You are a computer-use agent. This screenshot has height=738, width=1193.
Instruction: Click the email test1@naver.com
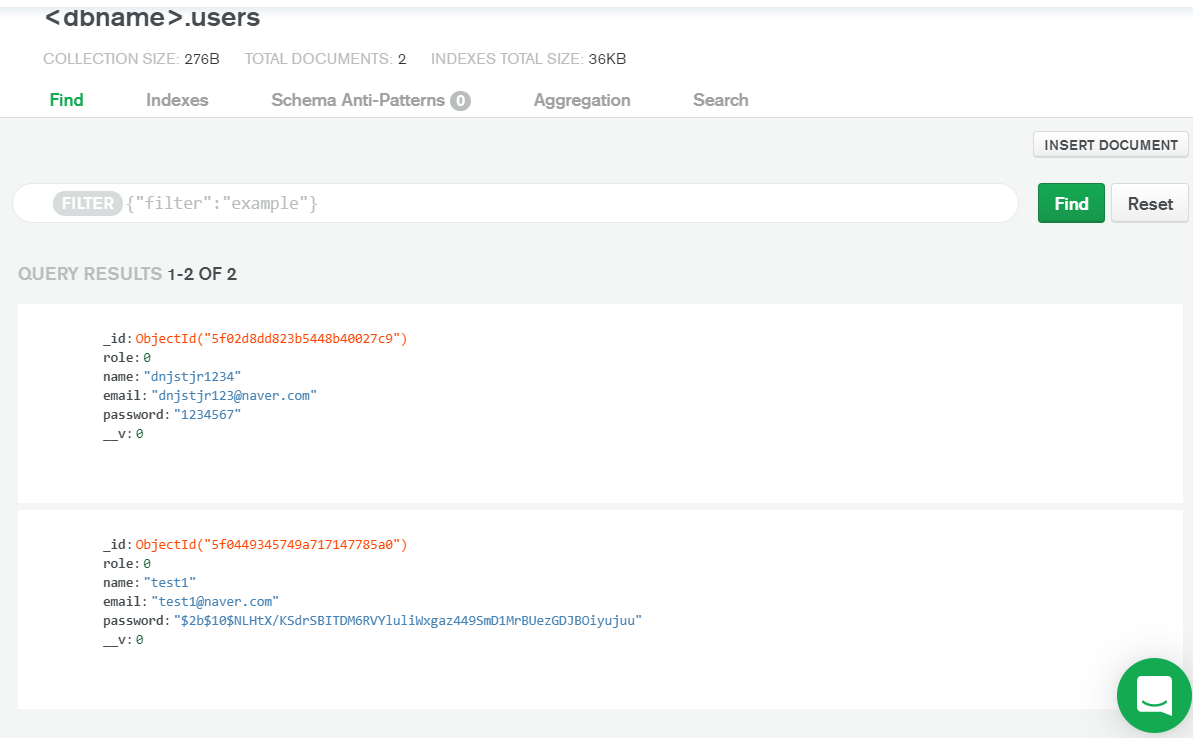pyautogui.click(x=216, y=601)
